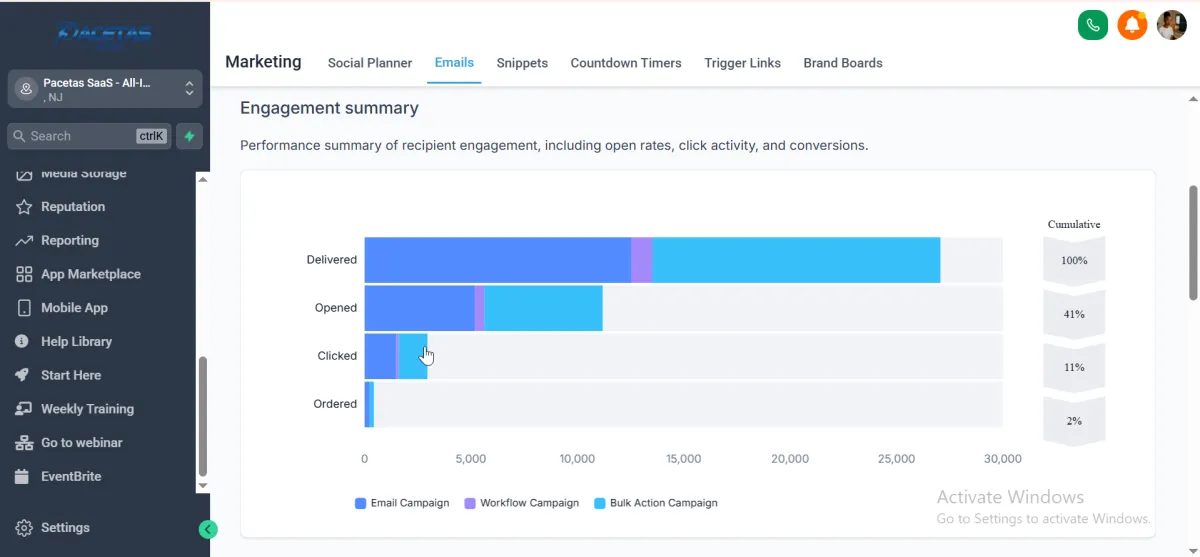Click the Clicked Email Campaign bar segment
The image size is (1200, 557).
[x=380, y=356]
